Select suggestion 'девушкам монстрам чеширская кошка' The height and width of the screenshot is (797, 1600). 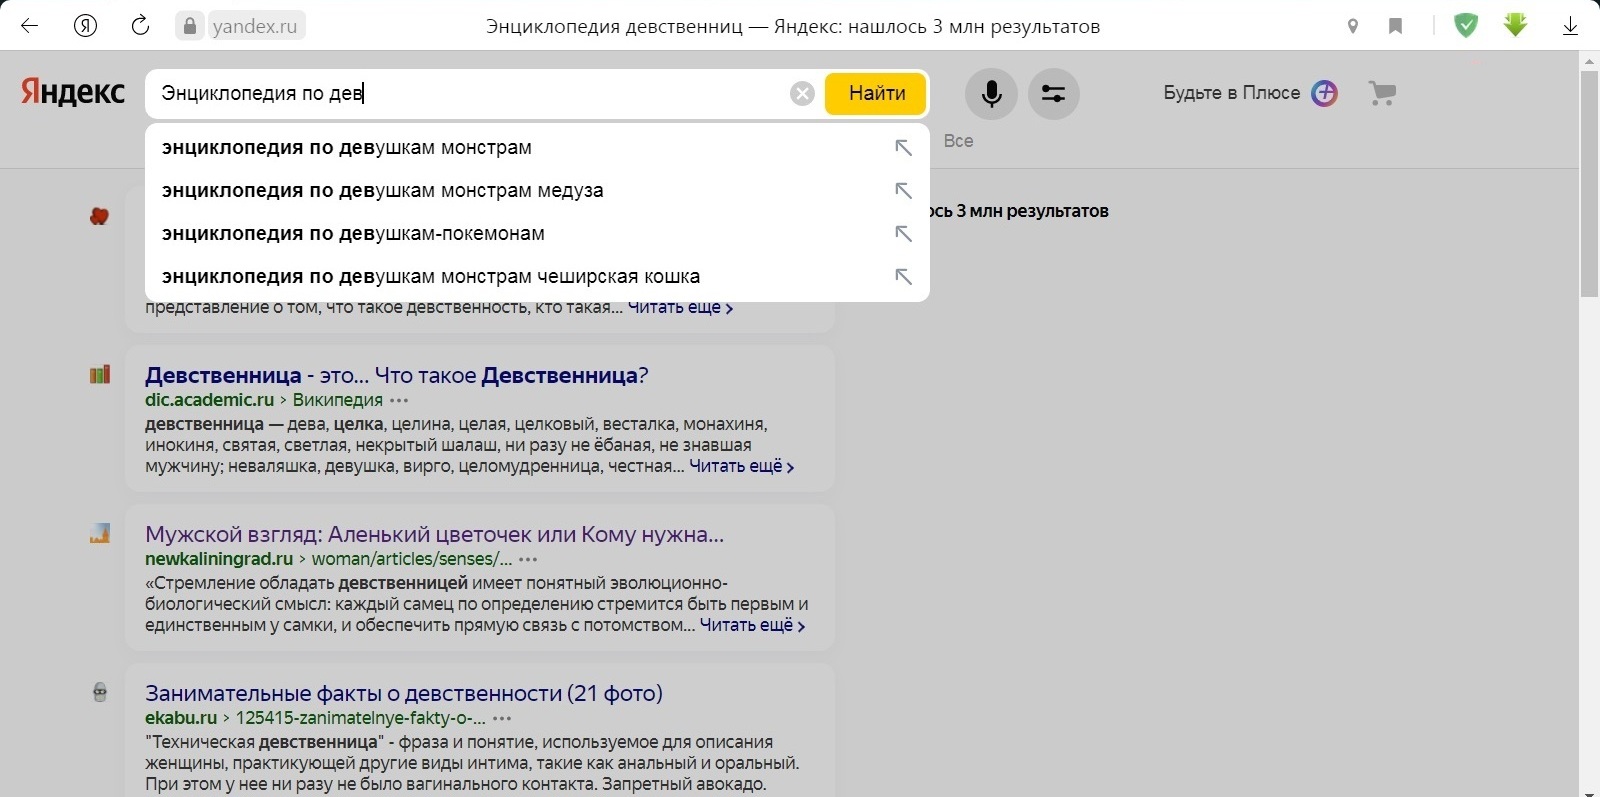[537, 276]
